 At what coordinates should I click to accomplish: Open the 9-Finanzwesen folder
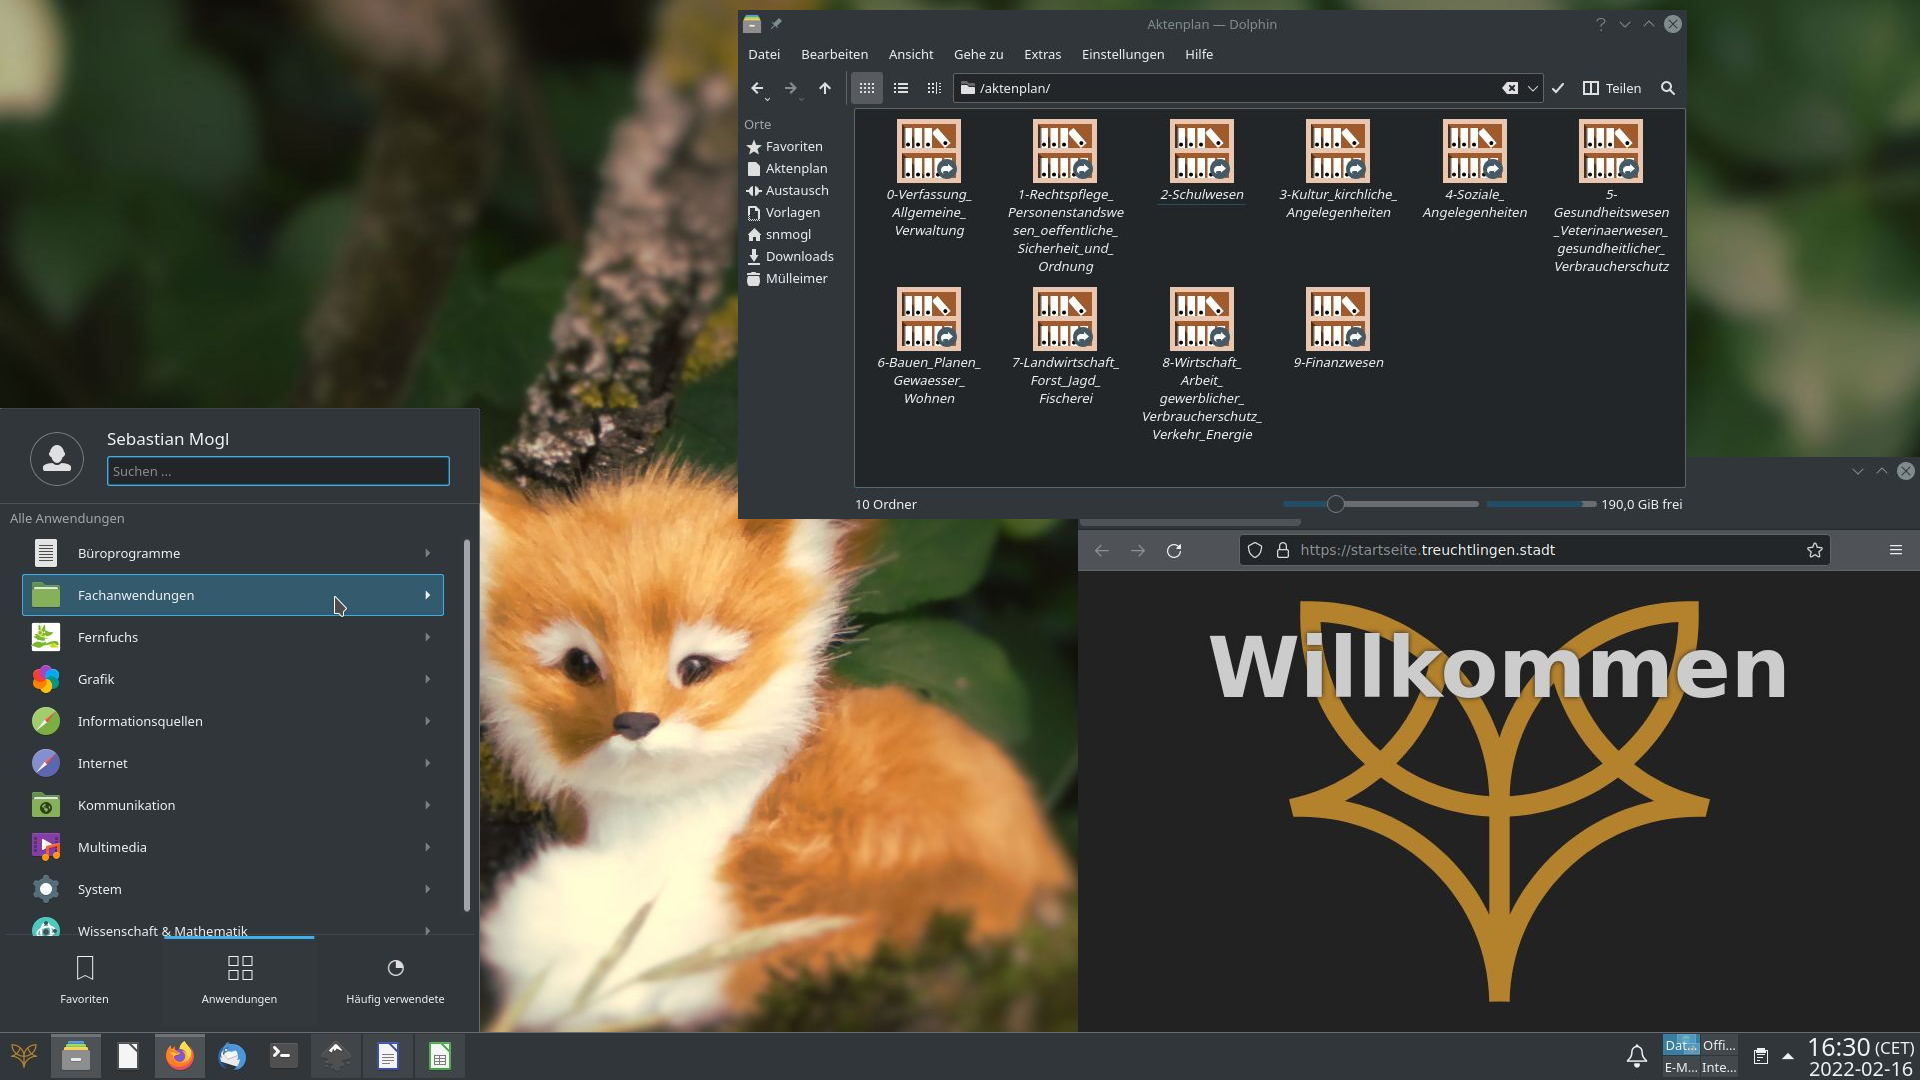[x=1338, y=320]
